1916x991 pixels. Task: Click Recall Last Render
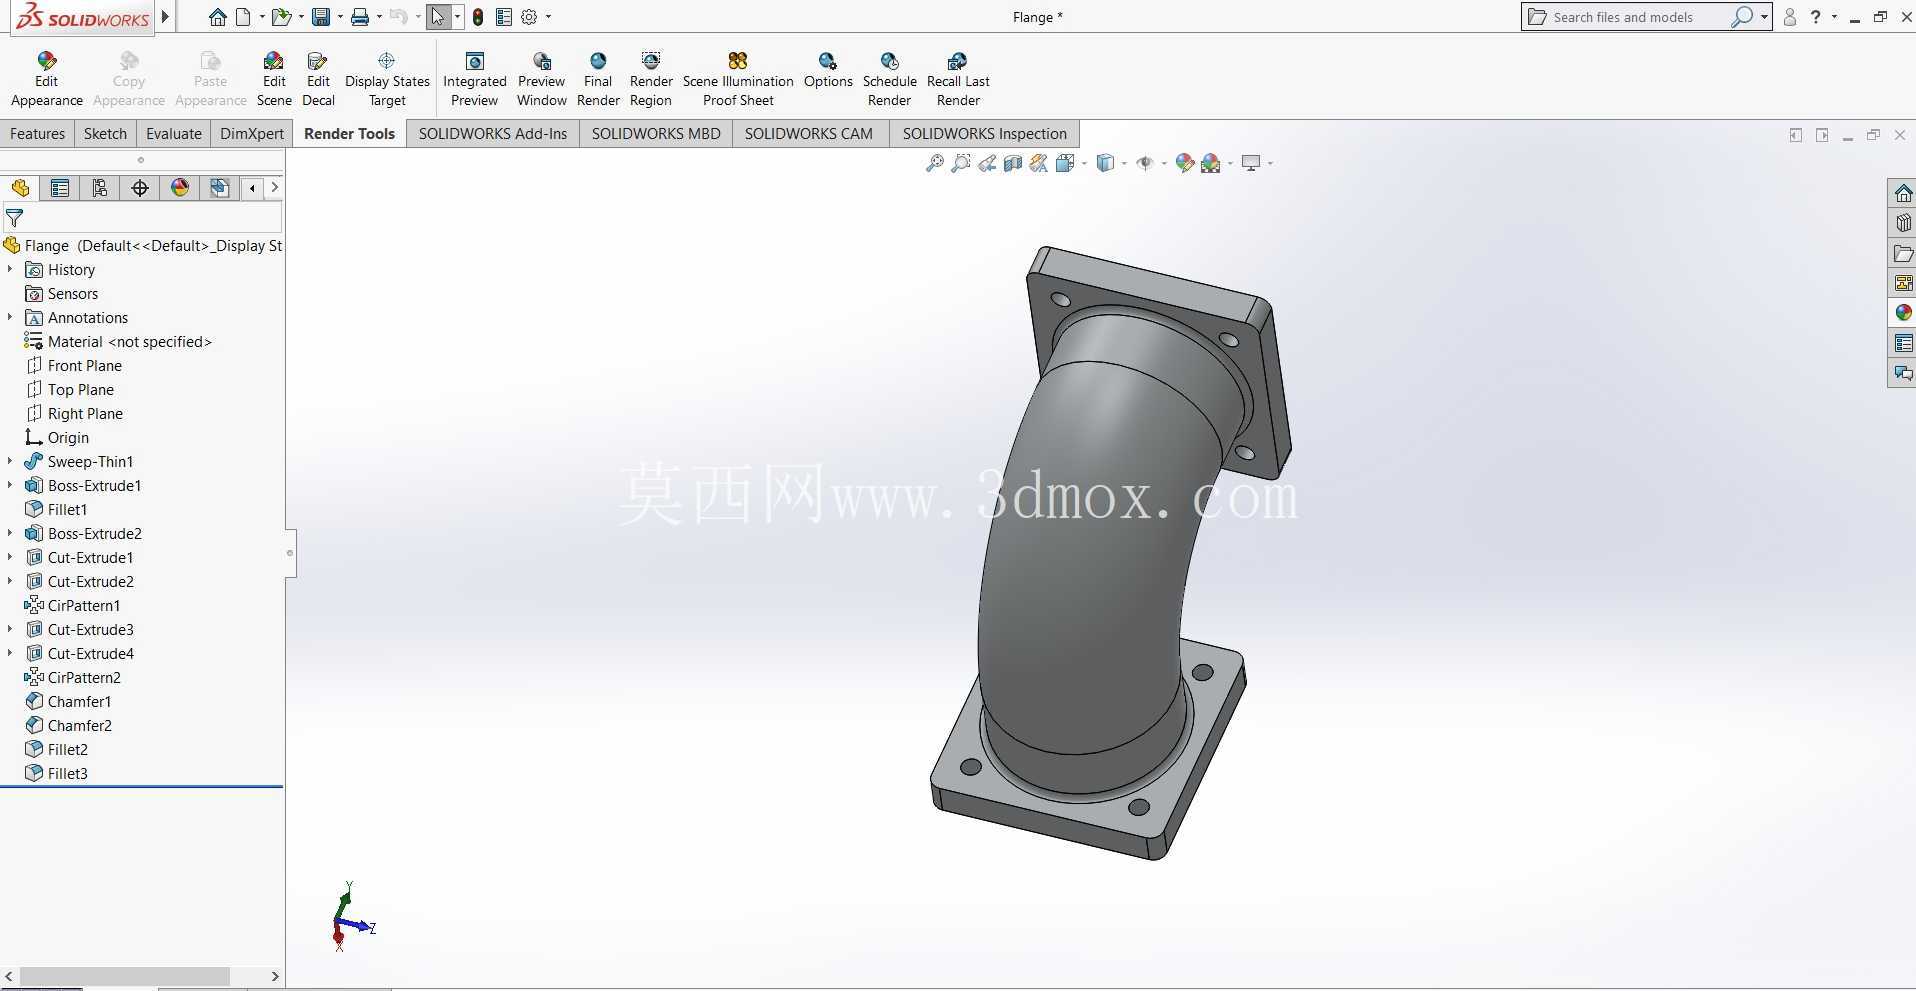click(x=958, y=79)
